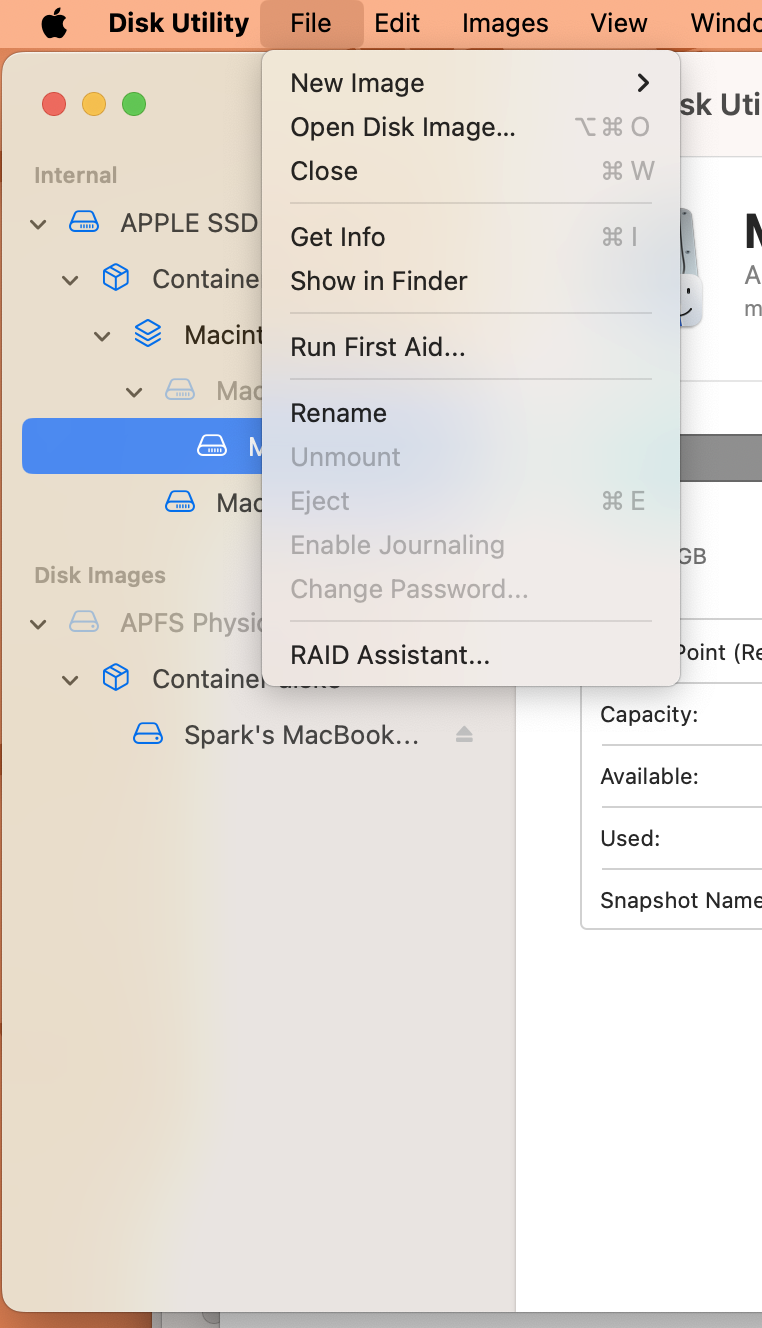The height and width of the screenshot is (1328, 762).
Task: Click the Disk Images section header
Action: pyautogui.click(x=100, y=575)
